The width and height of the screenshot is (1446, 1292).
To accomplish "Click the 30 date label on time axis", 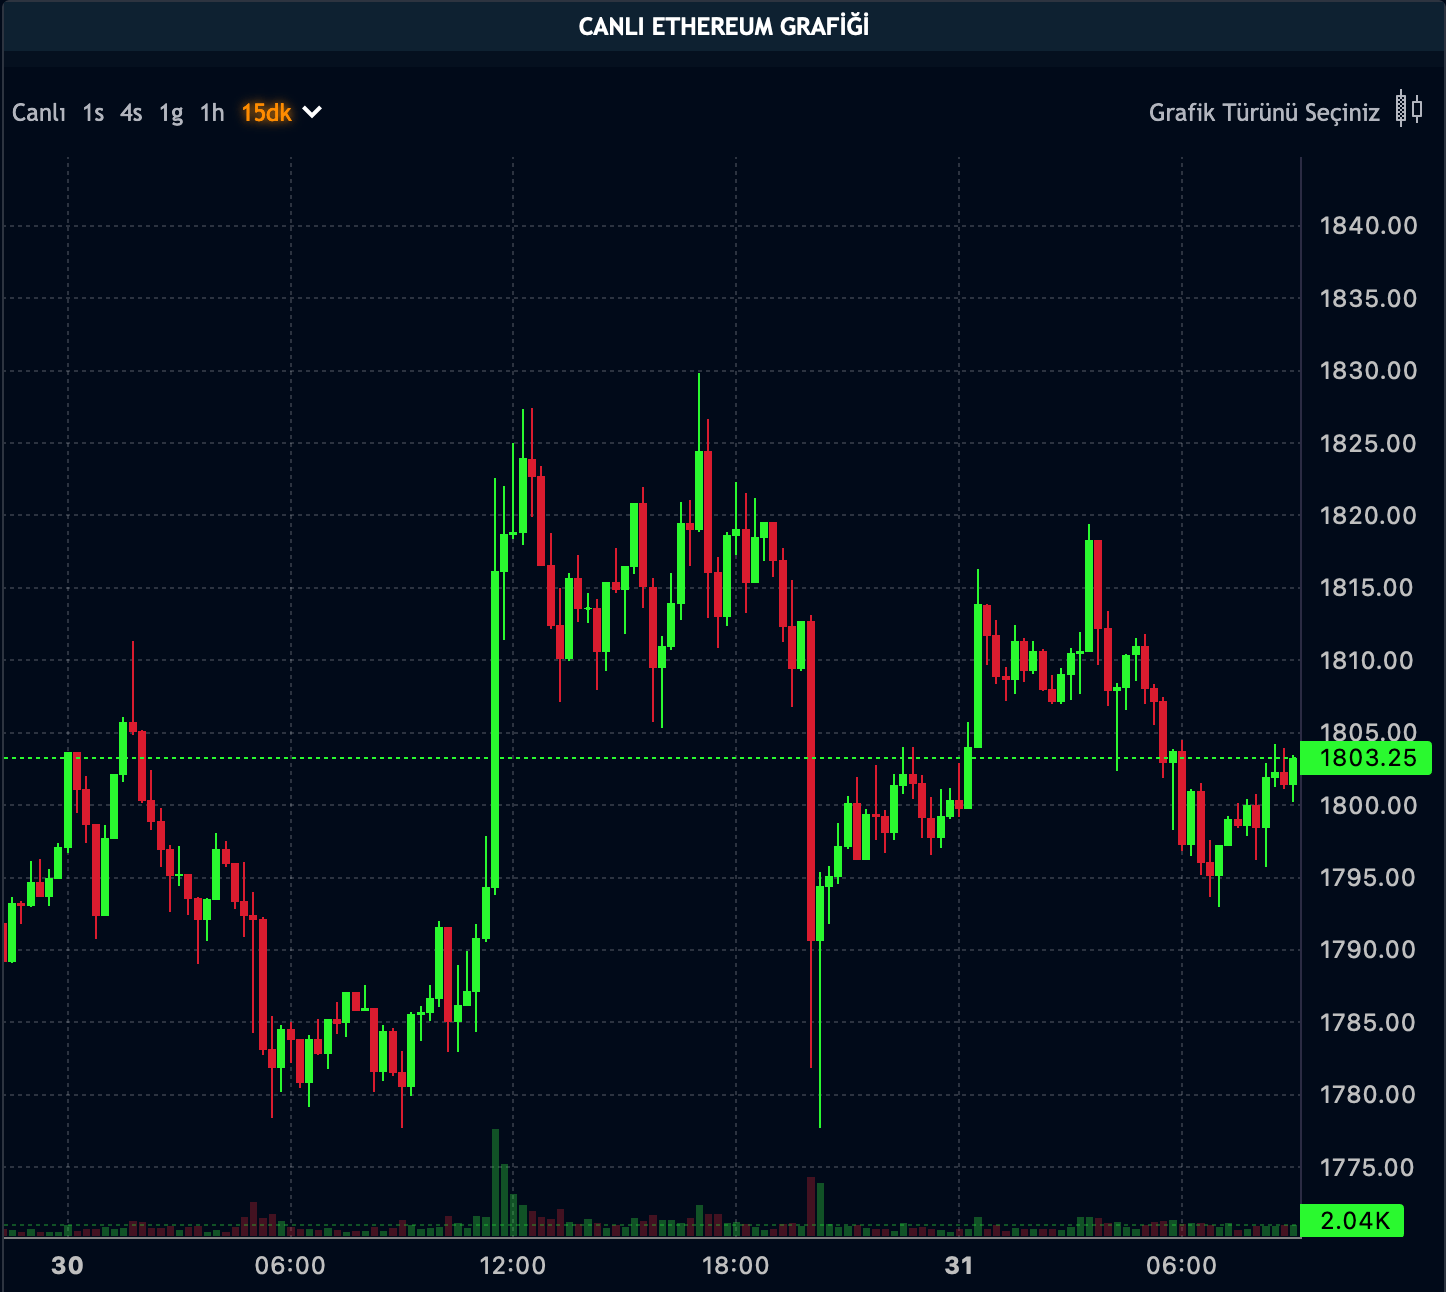I will [67, 1266].
